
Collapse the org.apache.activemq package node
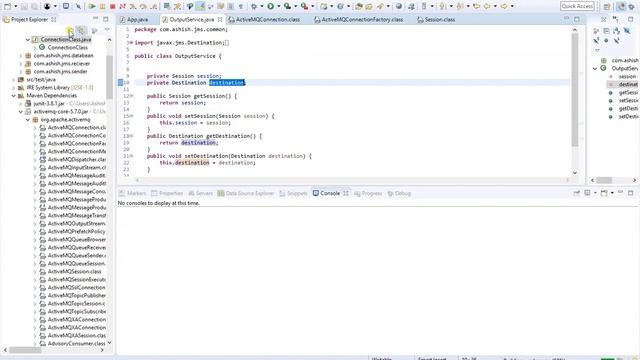coord(28,120)
